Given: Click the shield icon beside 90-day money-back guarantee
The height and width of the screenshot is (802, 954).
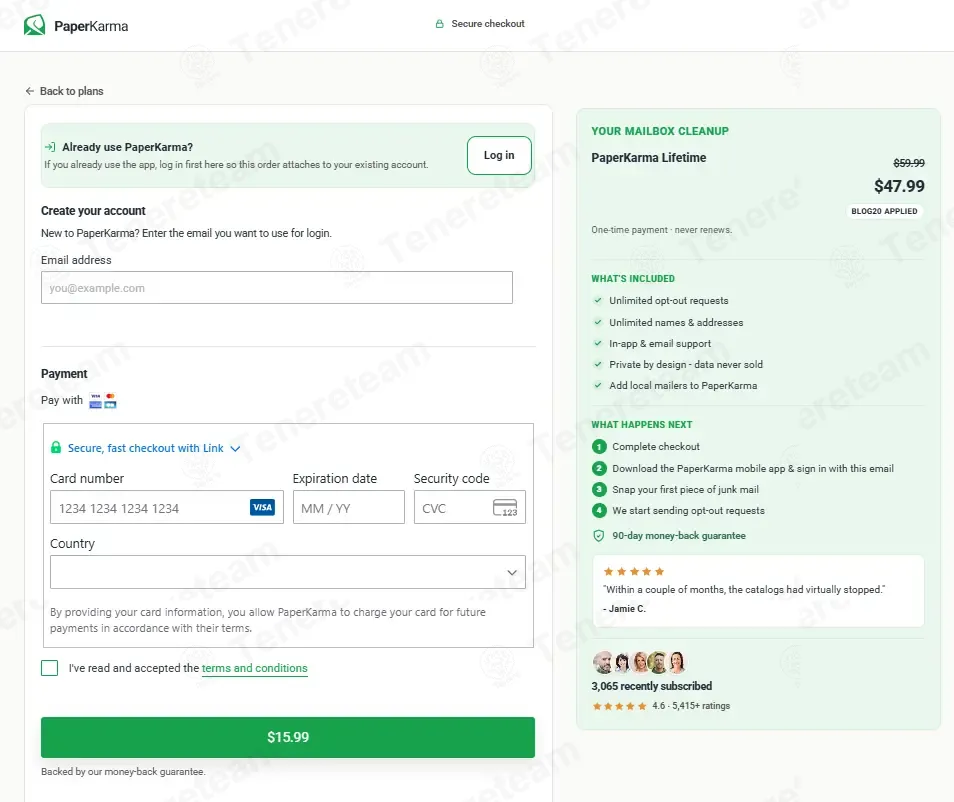Looking at the screenshot, I should pos(599,535).
